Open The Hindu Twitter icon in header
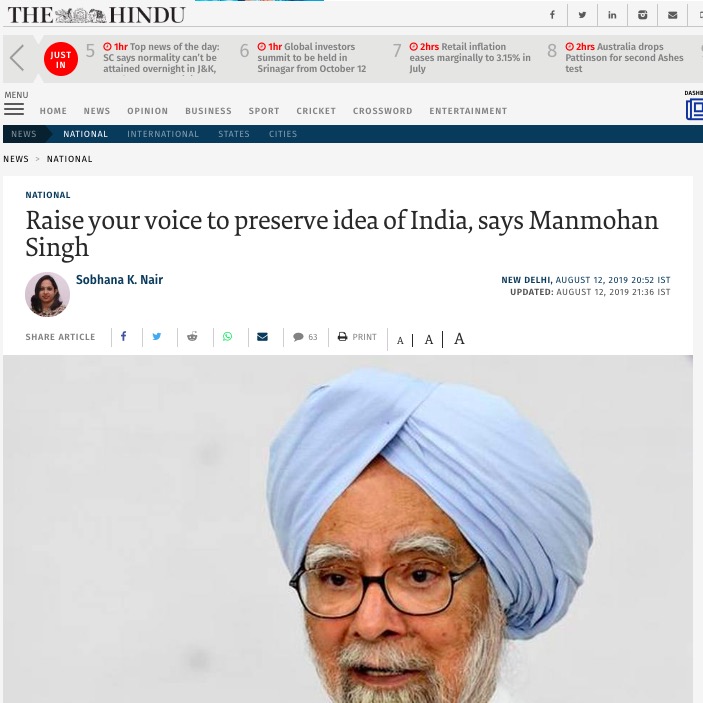This screenshot has height=703, width=703. 582,15
